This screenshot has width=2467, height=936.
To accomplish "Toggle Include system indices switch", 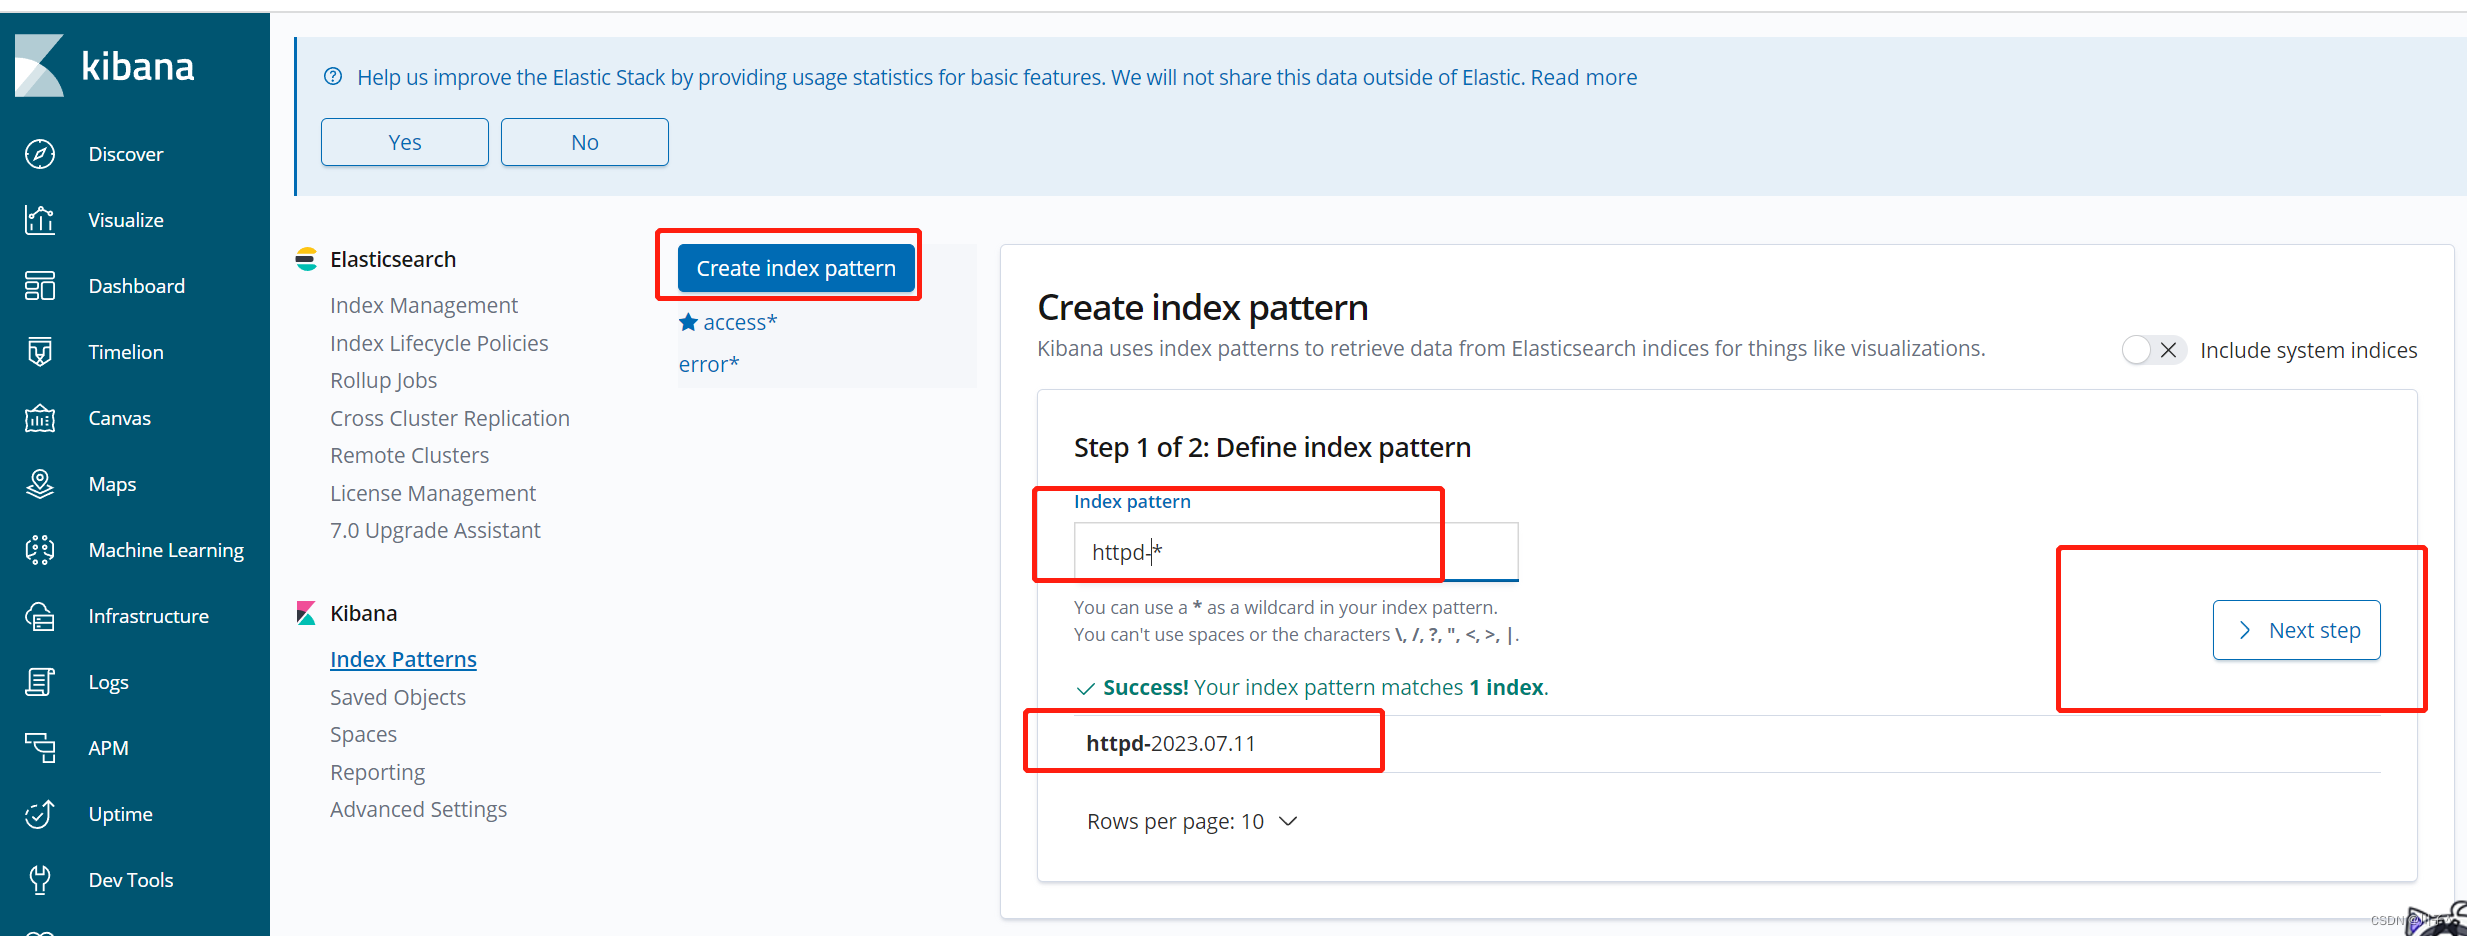I will (2153, 350).
